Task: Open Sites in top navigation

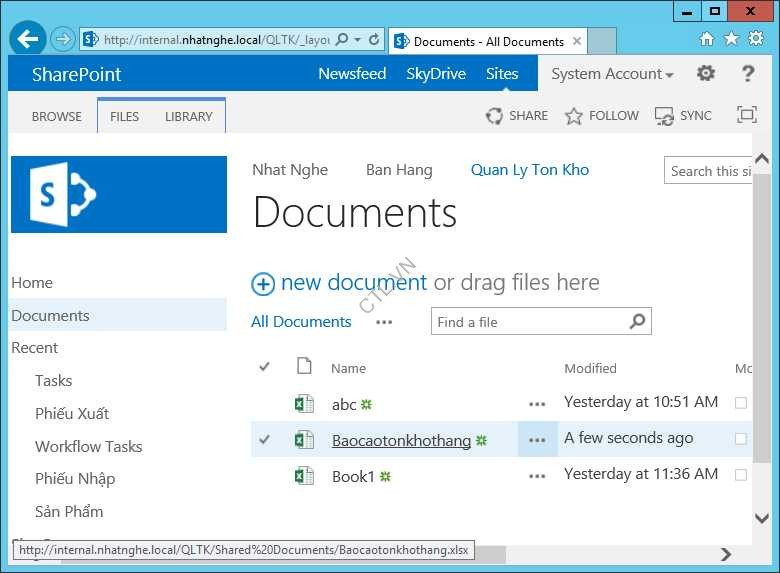Action: coord(502,74)
